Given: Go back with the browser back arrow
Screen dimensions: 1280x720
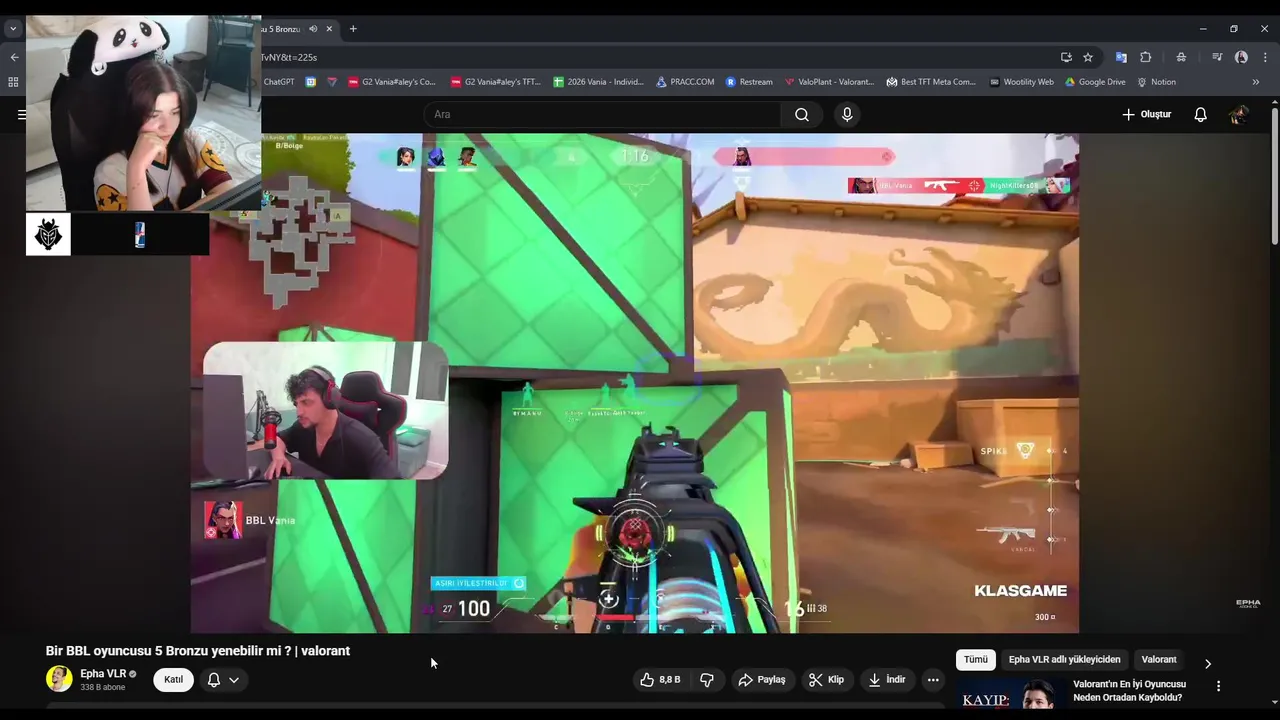Looking at the screenshot, I should (14, 57).
